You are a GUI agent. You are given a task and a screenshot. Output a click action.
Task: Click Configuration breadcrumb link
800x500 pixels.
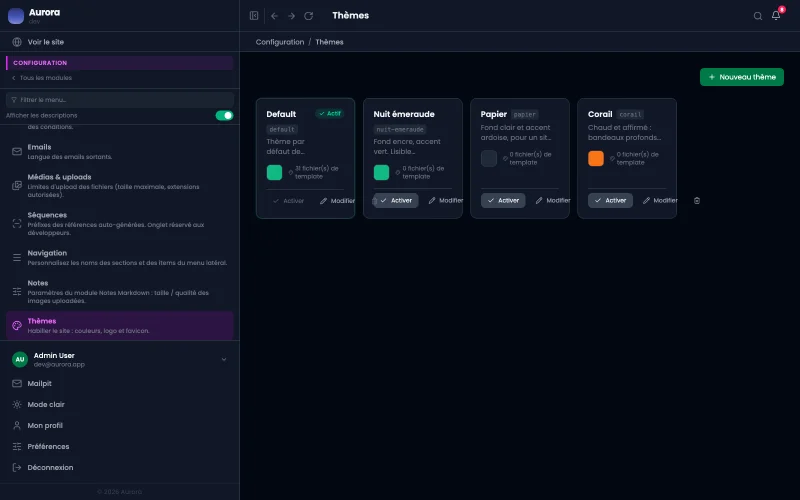[280, 42]
